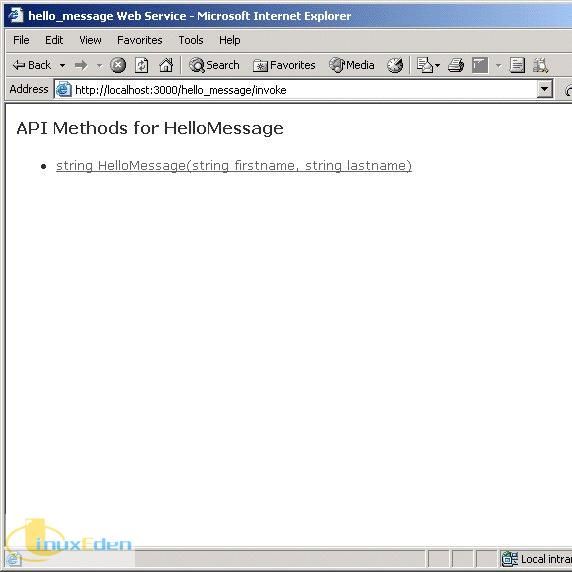This screenshot has width=572, height=572.
Task: Open the Forward history dropdown arrow
Action: (x=99, y=66)
